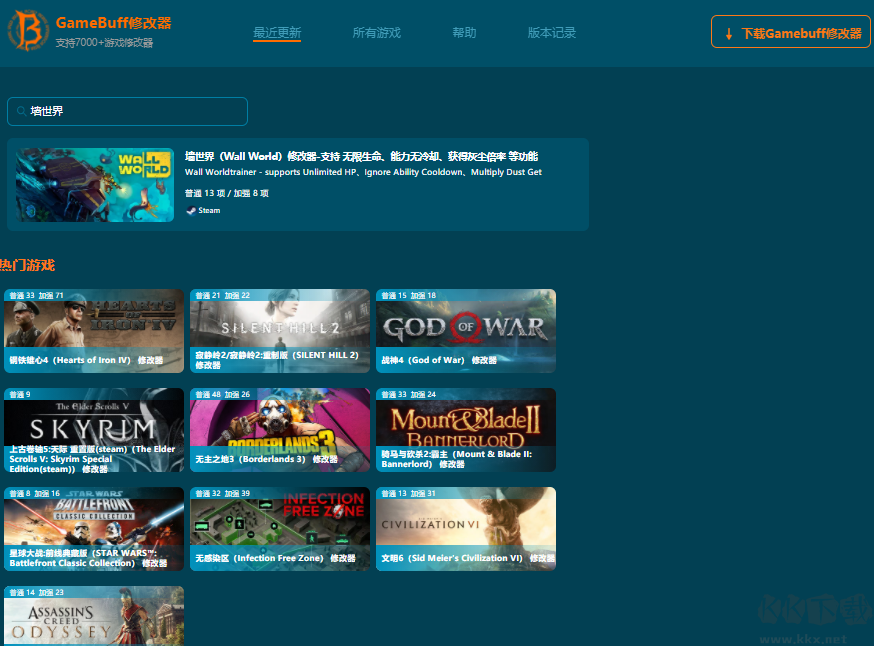Open the Battlefront Classic Collection card
This screenshot has width=874, height=646.
tap(94, 529)
